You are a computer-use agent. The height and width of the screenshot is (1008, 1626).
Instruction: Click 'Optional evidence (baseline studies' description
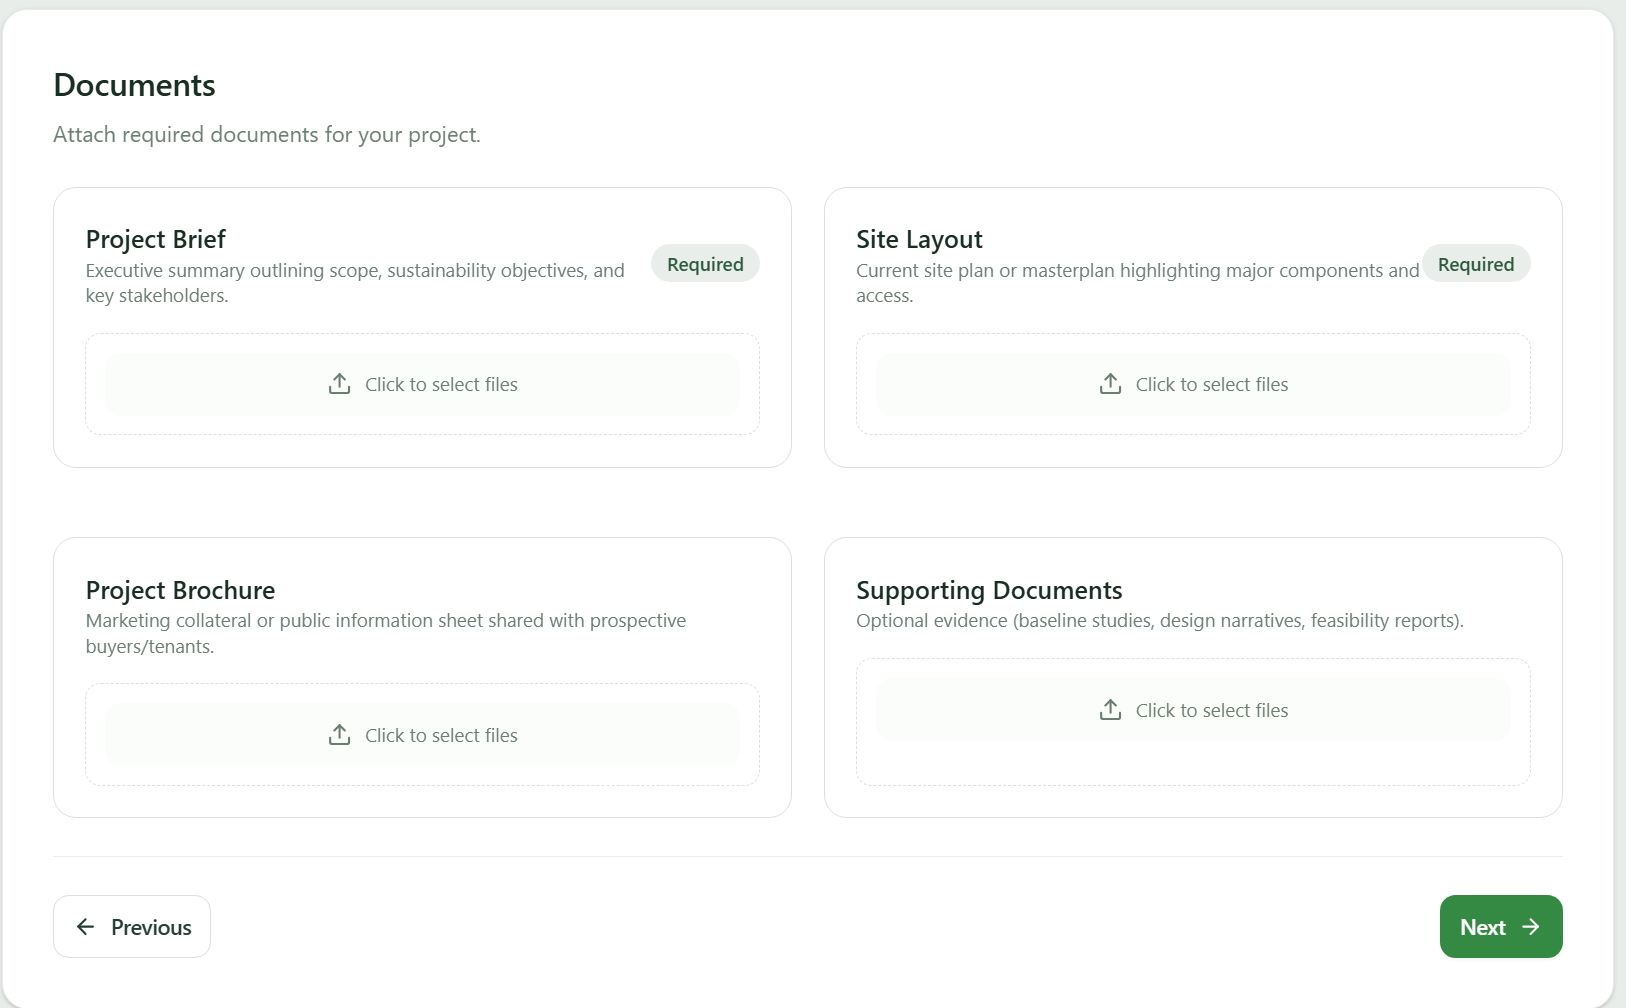(1160, 621)
